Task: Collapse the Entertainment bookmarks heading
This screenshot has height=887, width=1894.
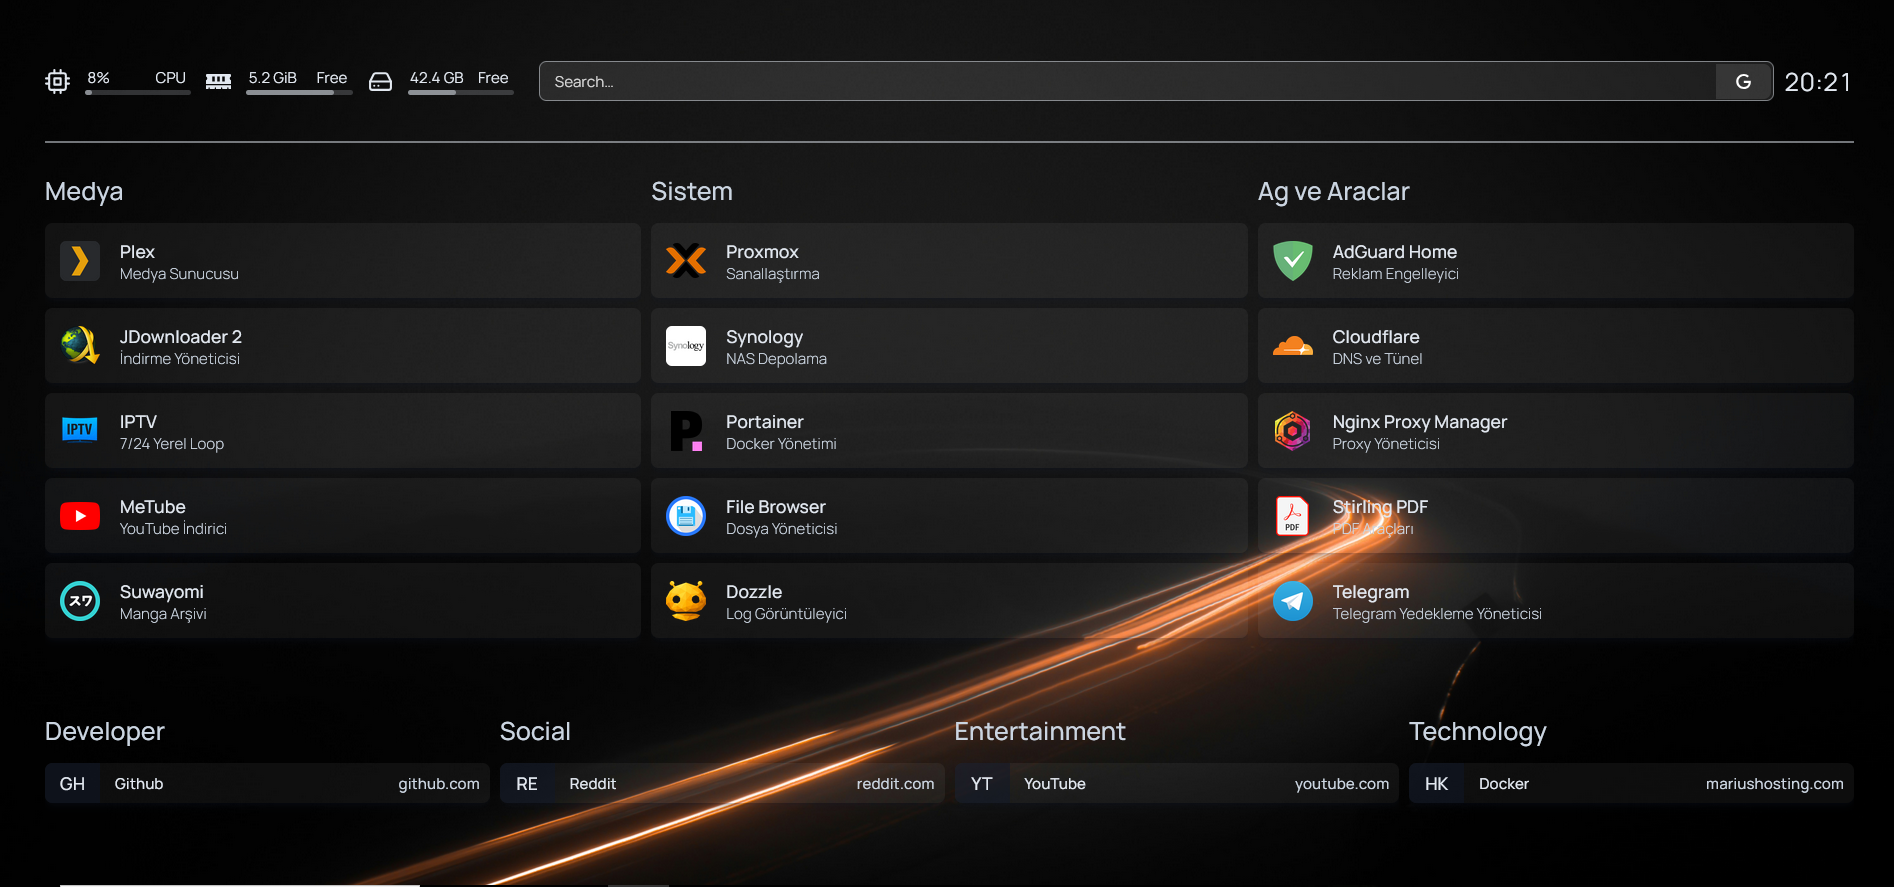Action: click(x=1040, y=731)
